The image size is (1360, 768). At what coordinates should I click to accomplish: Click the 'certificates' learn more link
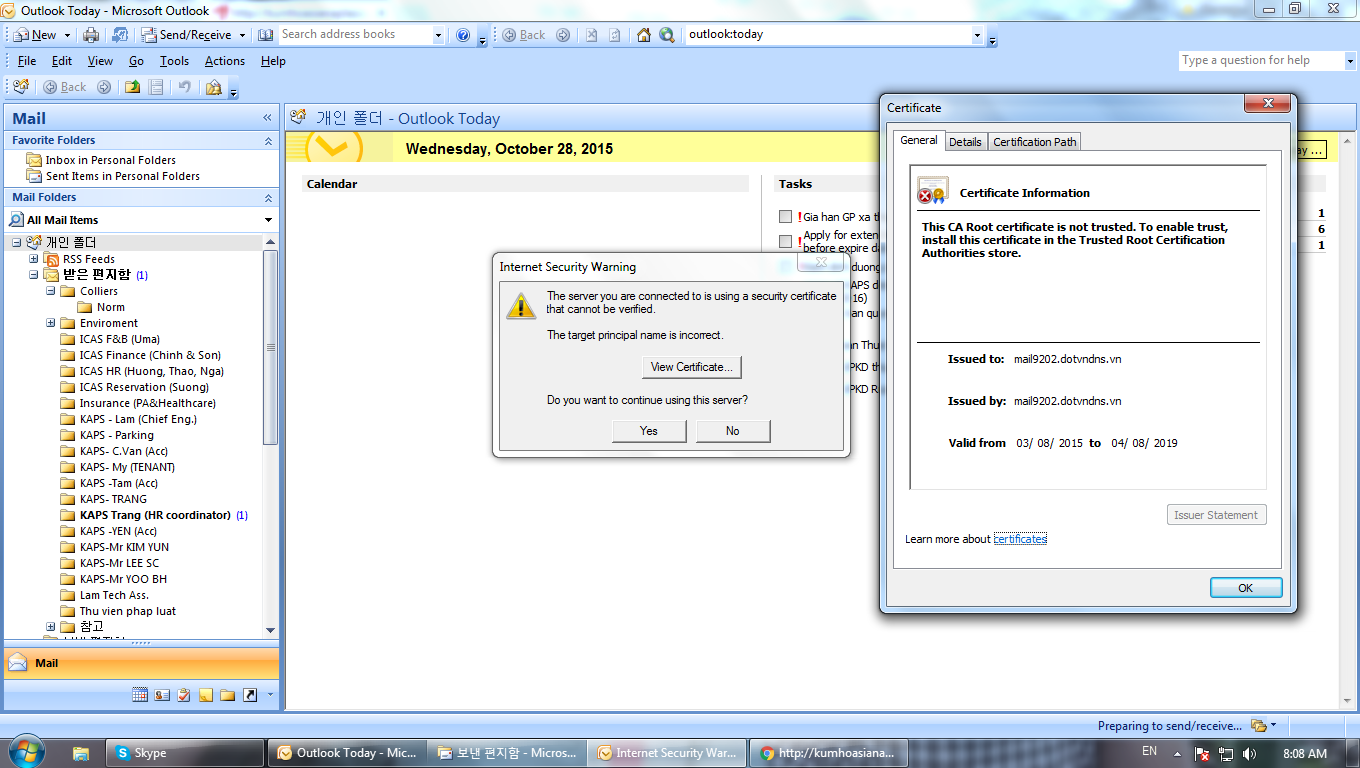[x=1020, y=539]
